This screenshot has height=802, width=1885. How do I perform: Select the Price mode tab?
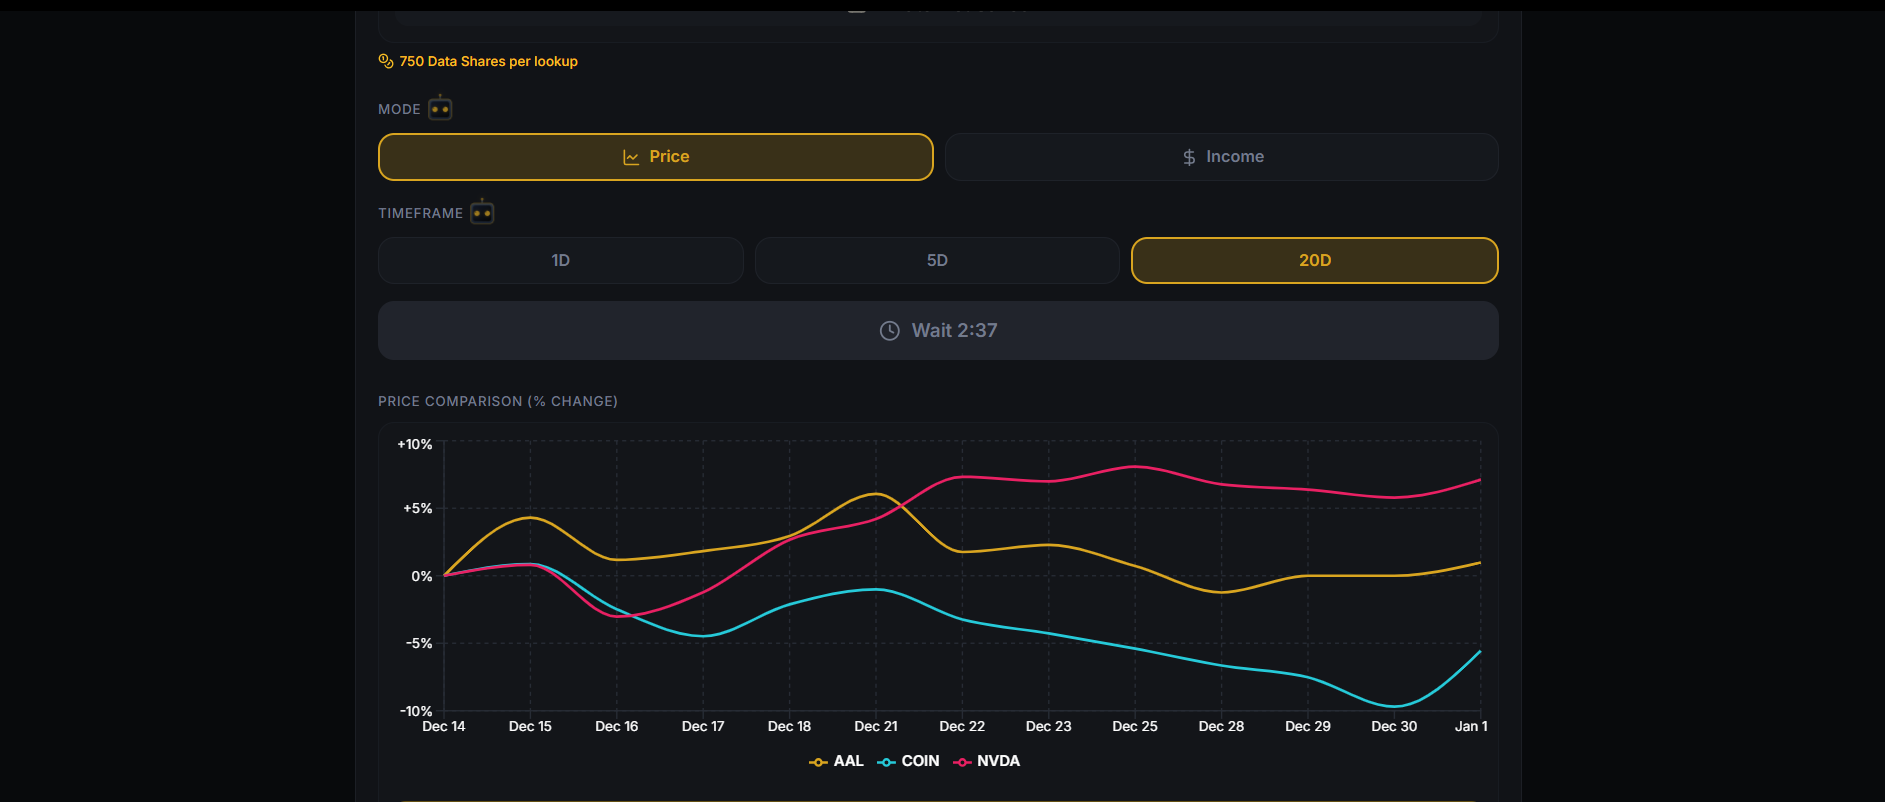click(655, 157)
